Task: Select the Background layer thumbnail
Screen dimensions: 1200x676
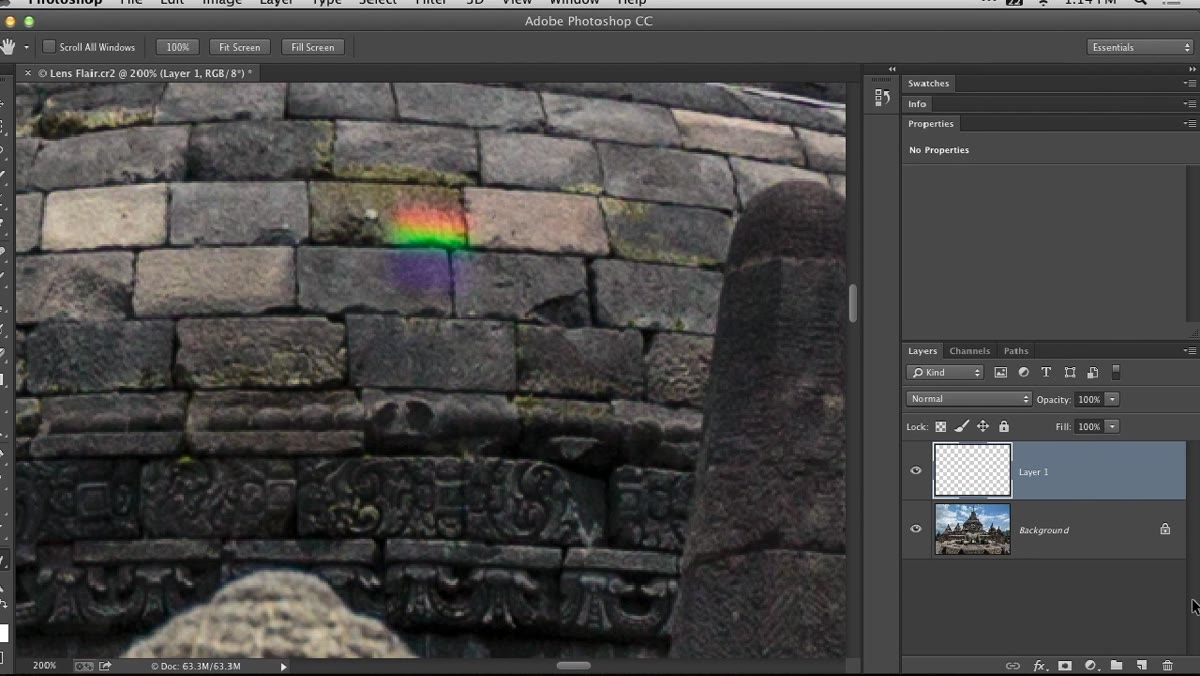Action: (972, 529)
